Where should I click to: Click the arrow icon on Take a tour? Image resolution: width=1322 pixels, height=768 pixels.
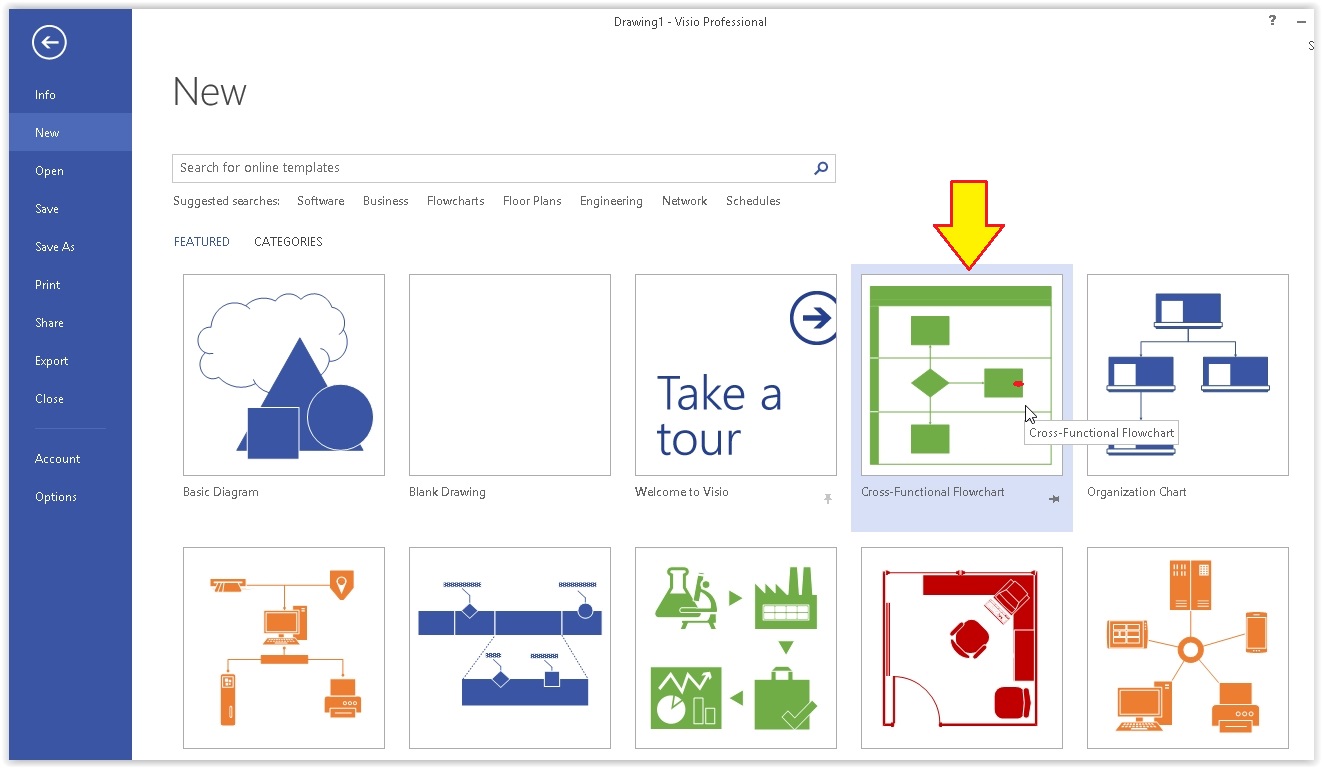pyautogui.click(x=814, y=318)
